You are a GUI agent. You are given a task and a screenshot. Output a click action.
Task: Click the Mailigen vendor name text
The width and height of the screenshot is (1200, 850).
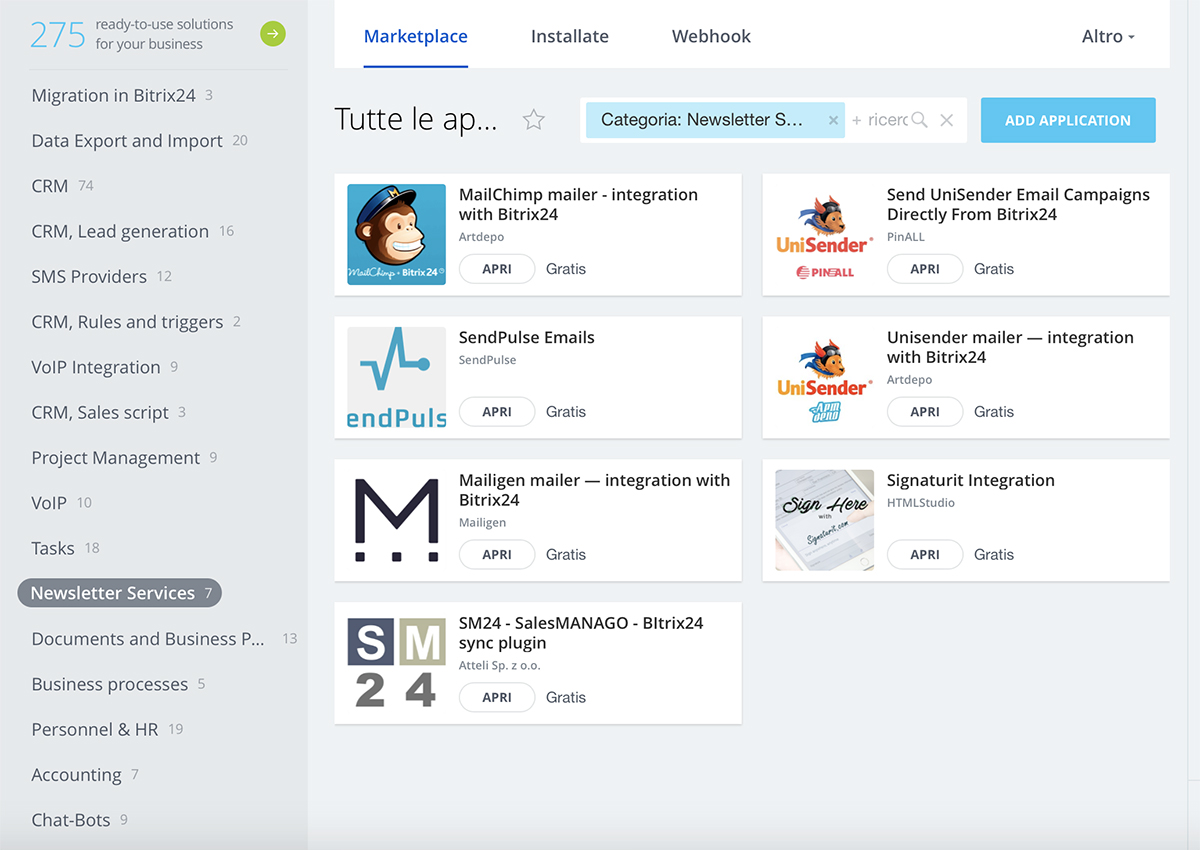coord(483,522)
